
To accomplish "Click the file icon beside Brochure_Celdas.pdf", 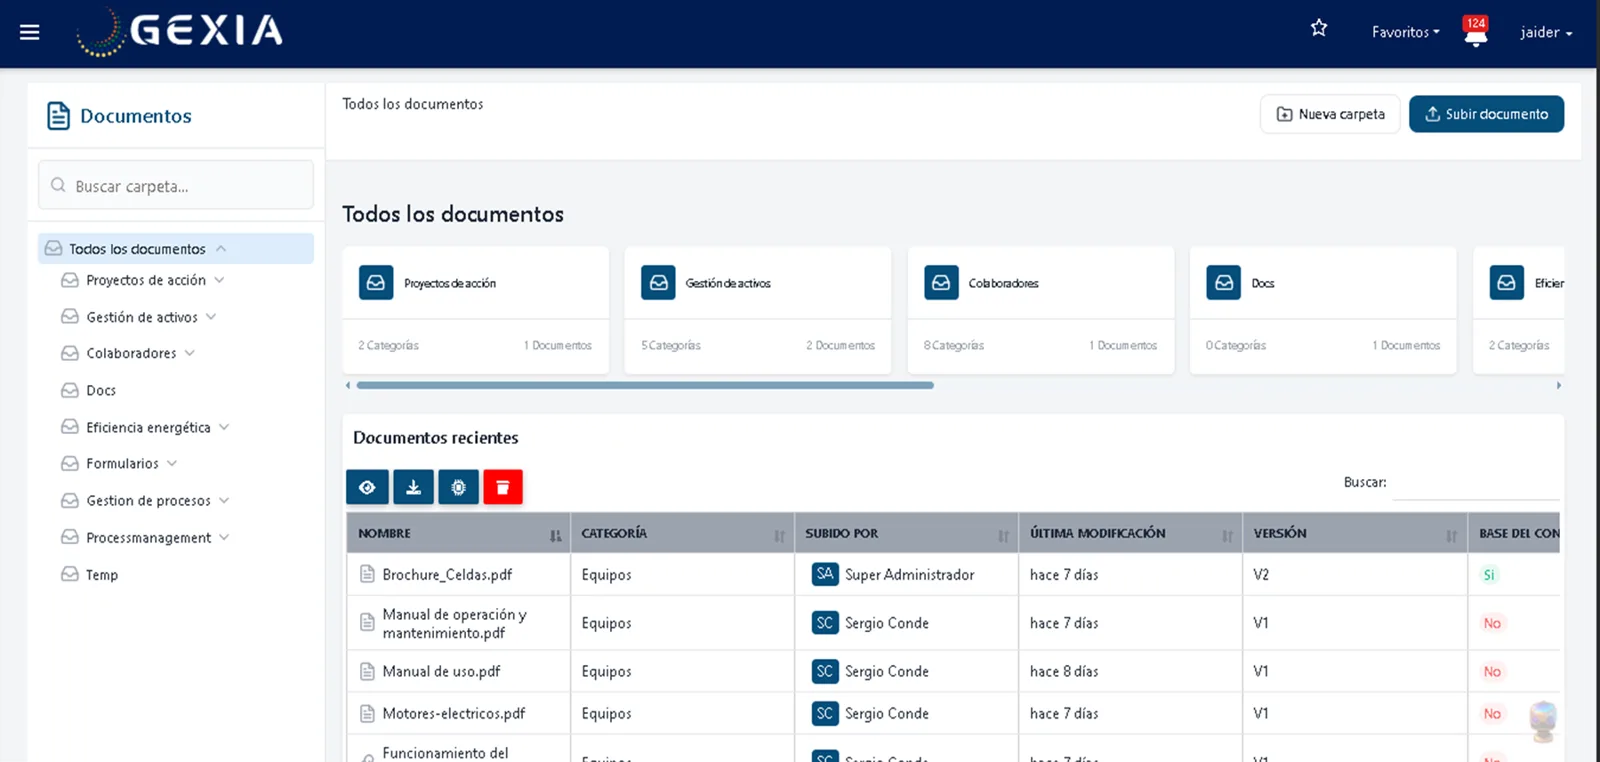I will click(x=367, y=574).
